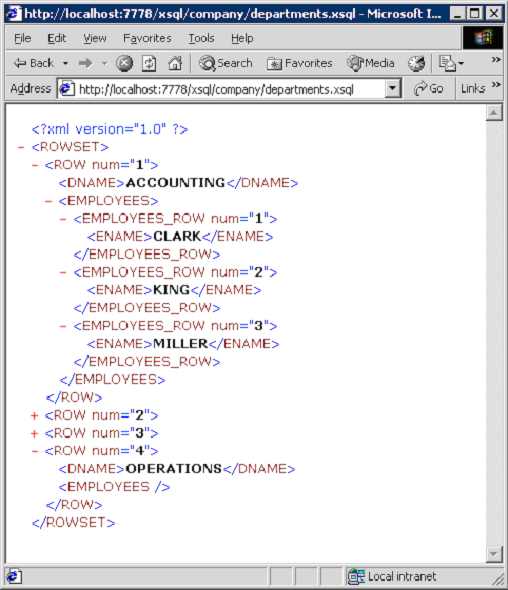Collapse EMPLOYEES_ROW num="1" node
Viewport: 508px width, 590px height.
click(x=63, y=219)
